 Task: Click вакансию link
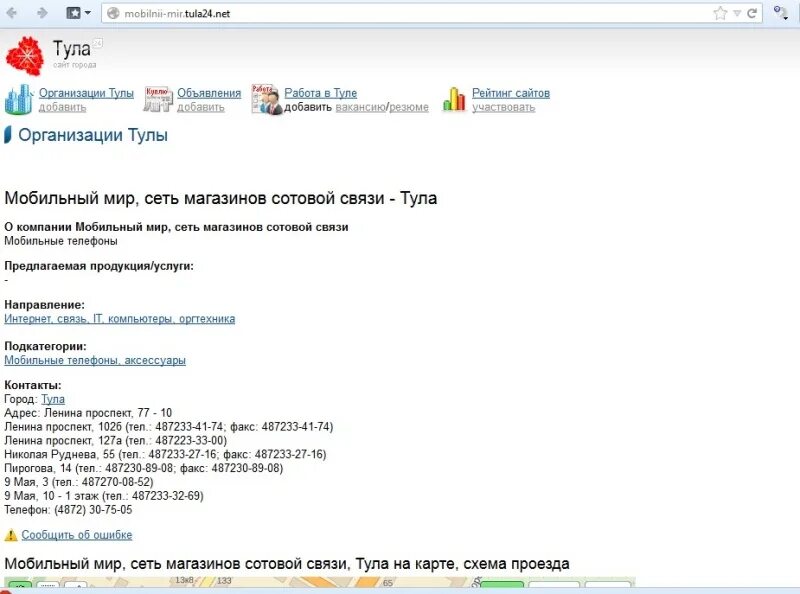[x=361, y=107]
